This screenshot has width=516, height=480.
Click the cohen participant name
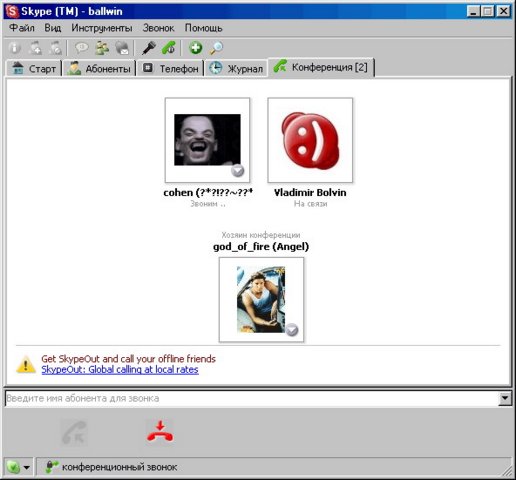(208, 192)
